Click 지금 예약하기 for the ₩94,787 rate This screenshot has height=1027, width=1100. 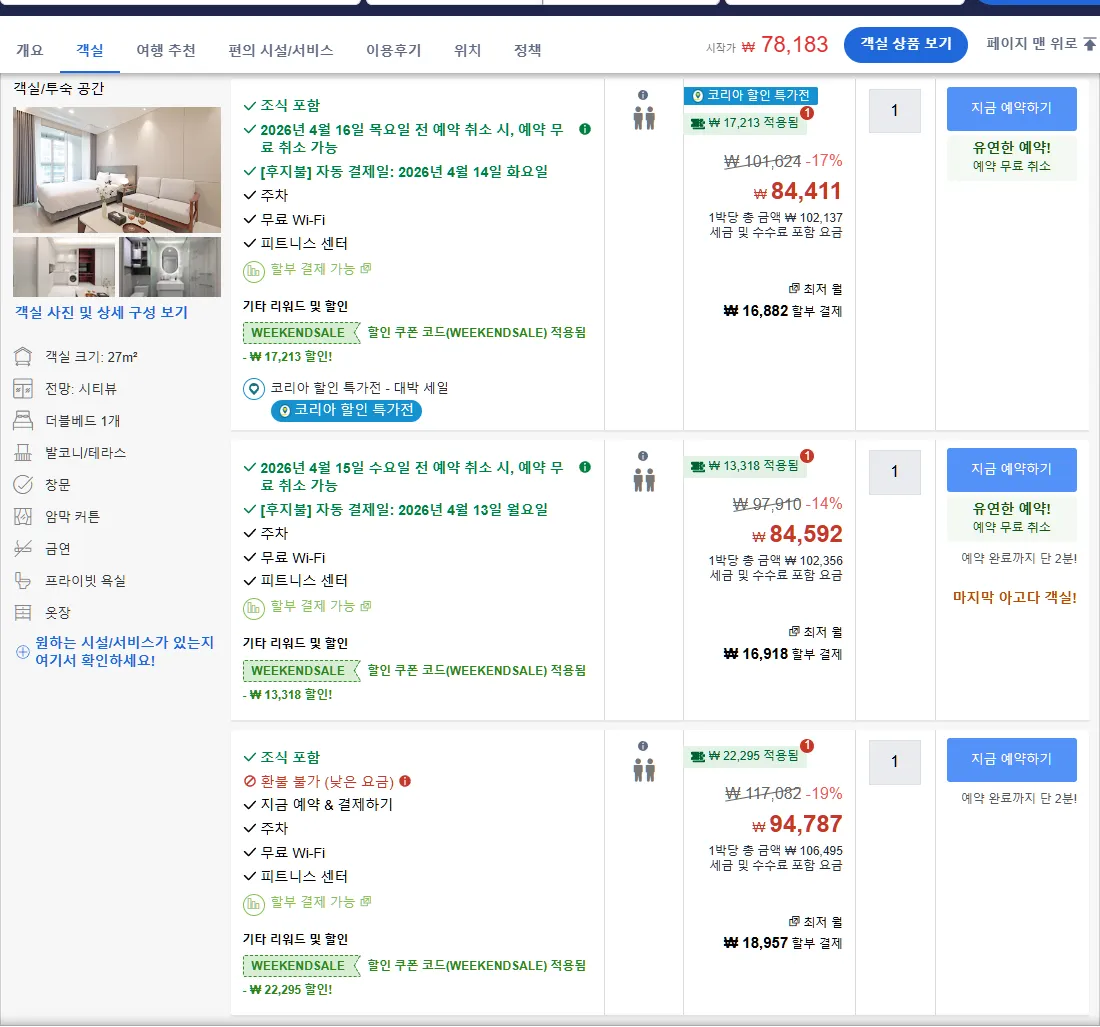1011,760
